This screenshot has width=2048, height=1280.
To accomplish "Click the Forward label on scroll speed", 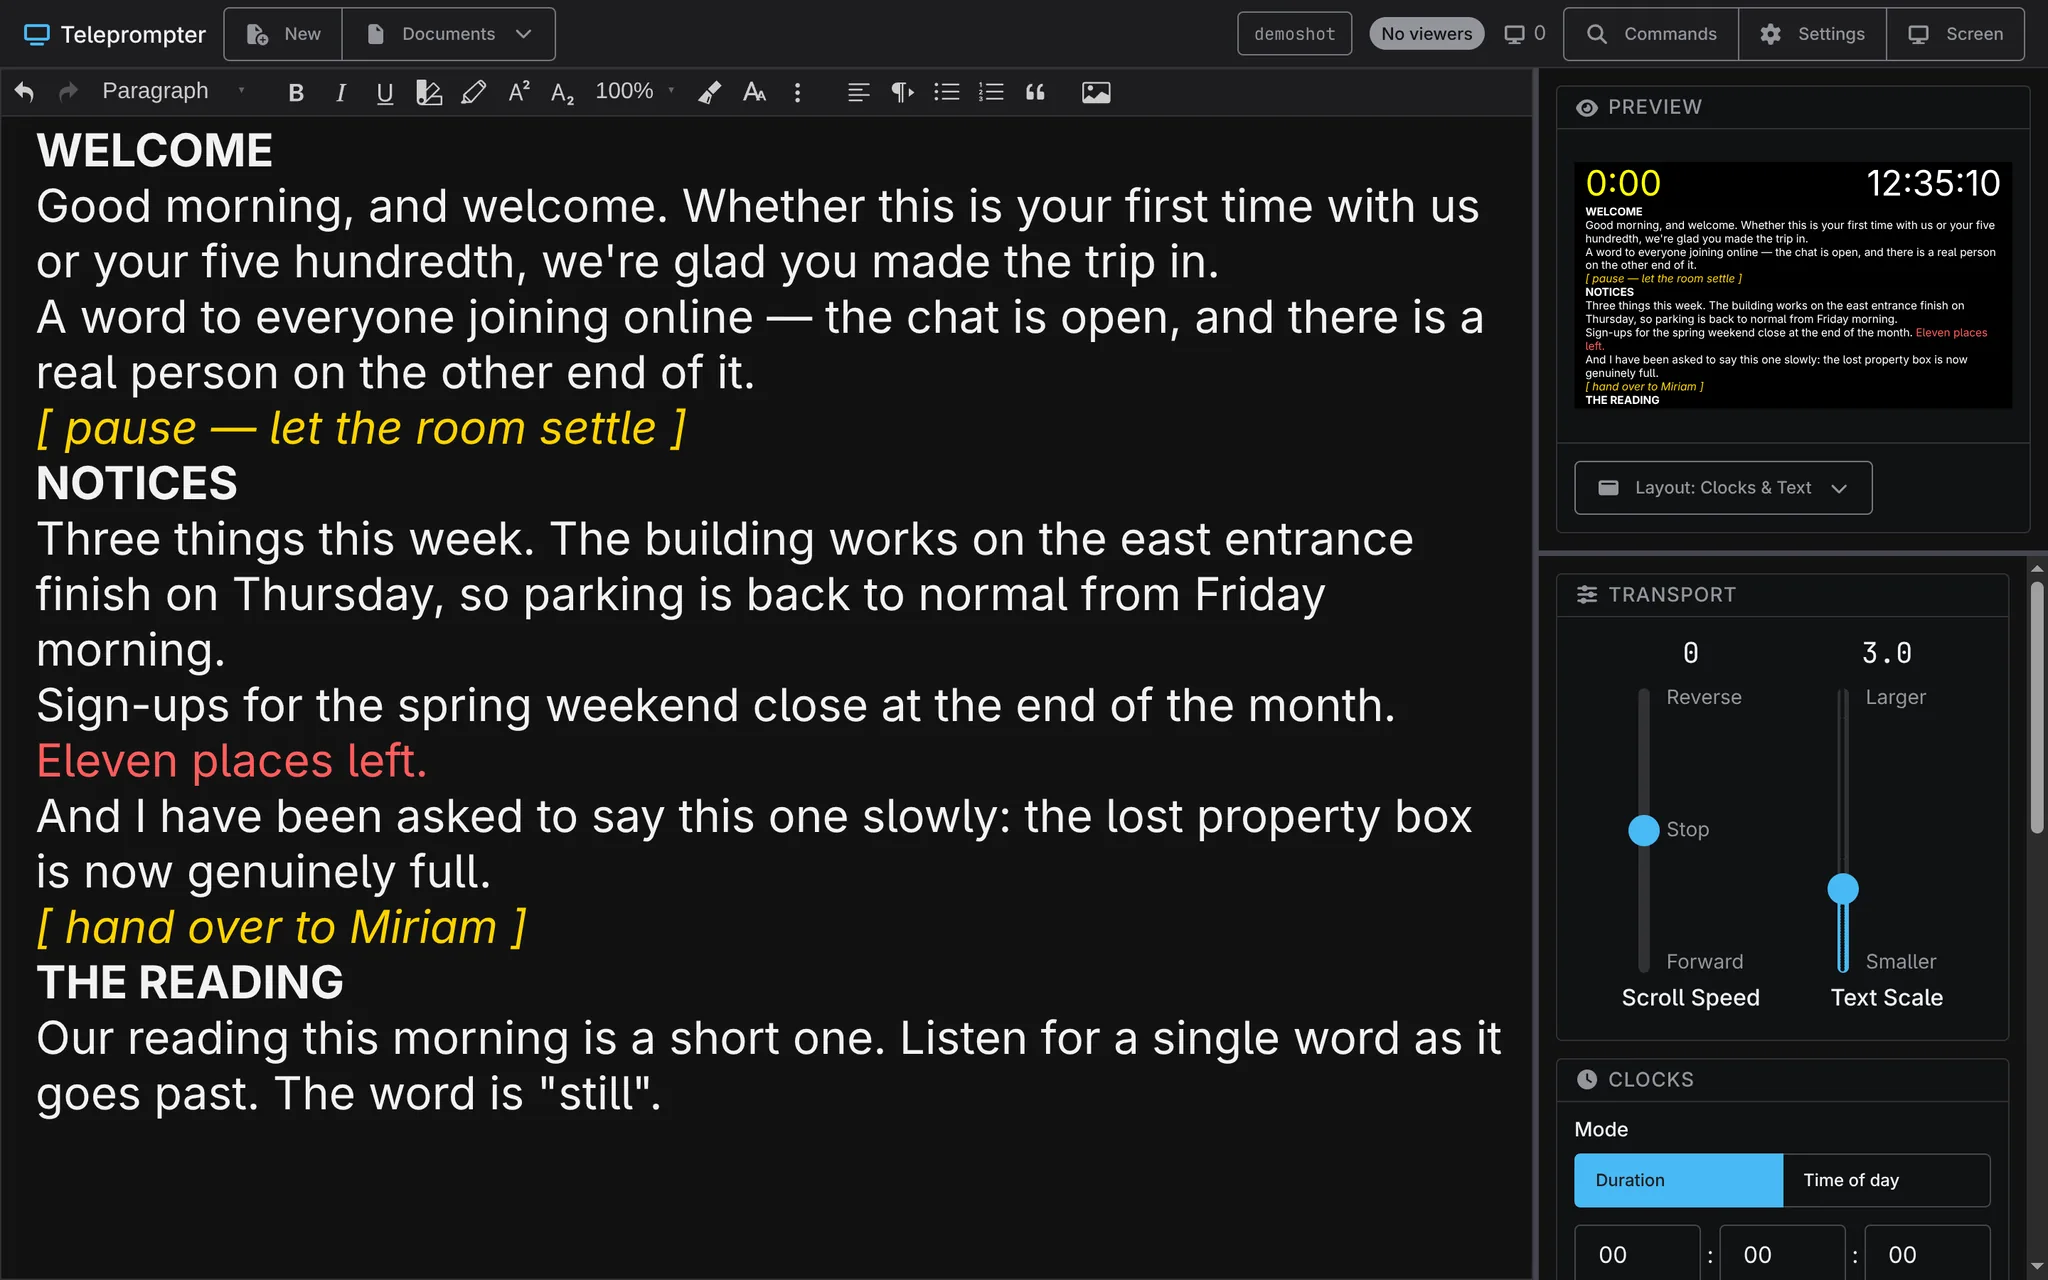I will 1705,961.
